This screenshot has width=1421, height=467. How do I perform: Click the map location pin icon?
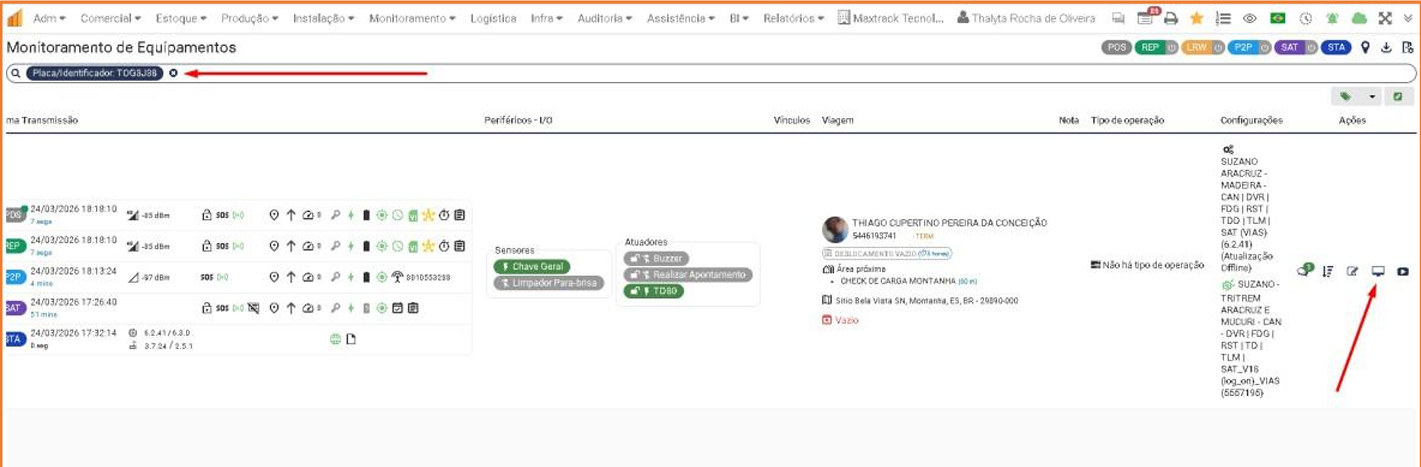[1365, 47]
